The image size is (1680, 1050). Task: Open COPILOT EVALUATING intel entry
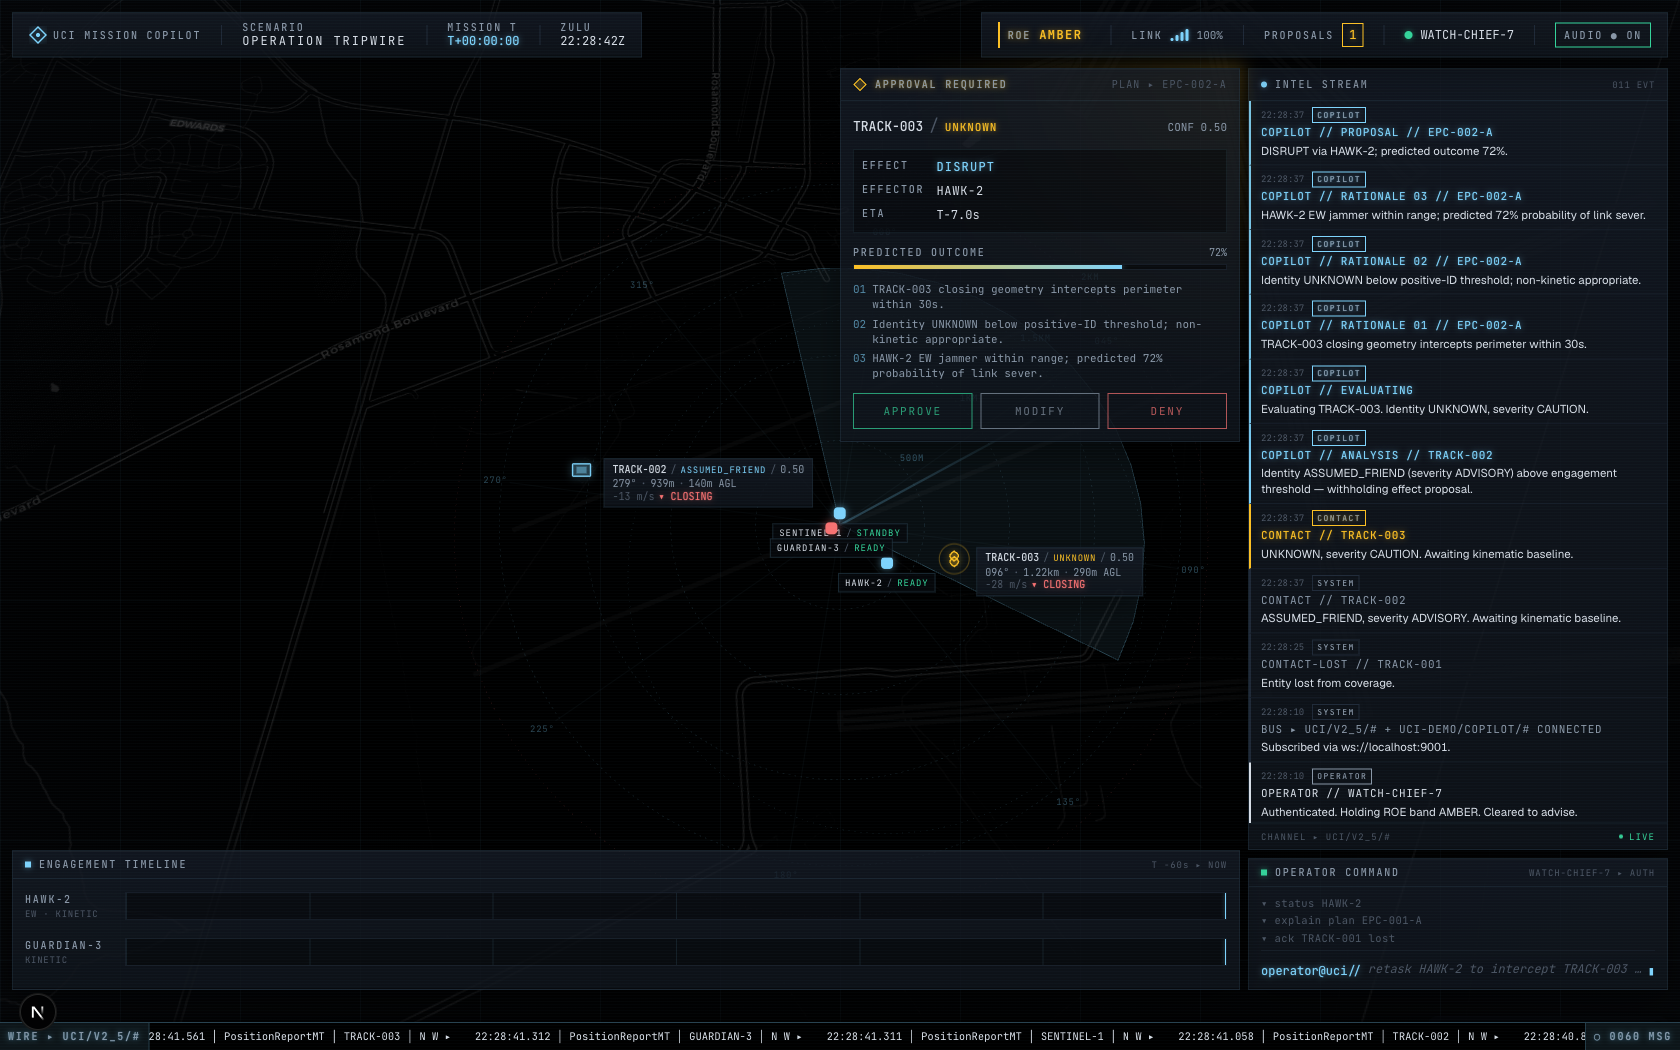pyautogui.click(x=1457, y=392)
